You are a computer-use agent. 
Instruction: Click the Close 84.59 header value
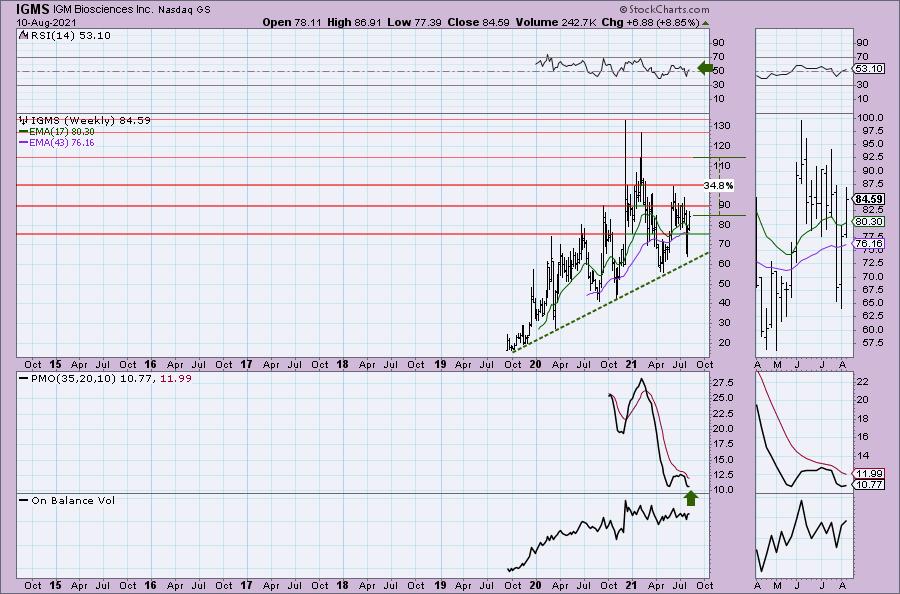tap(478, 22)
